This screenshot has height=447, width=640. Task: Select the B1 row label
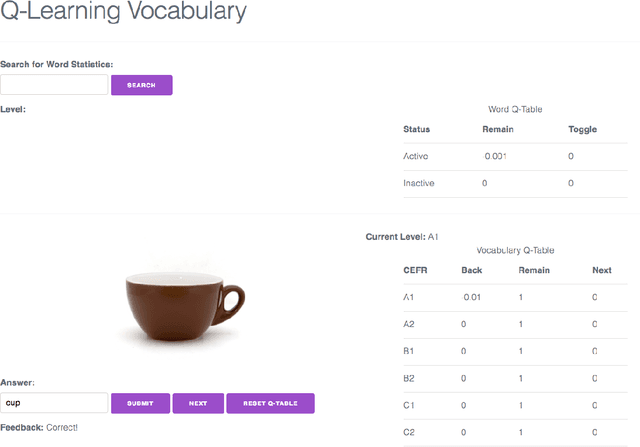(x=408, y=351)
